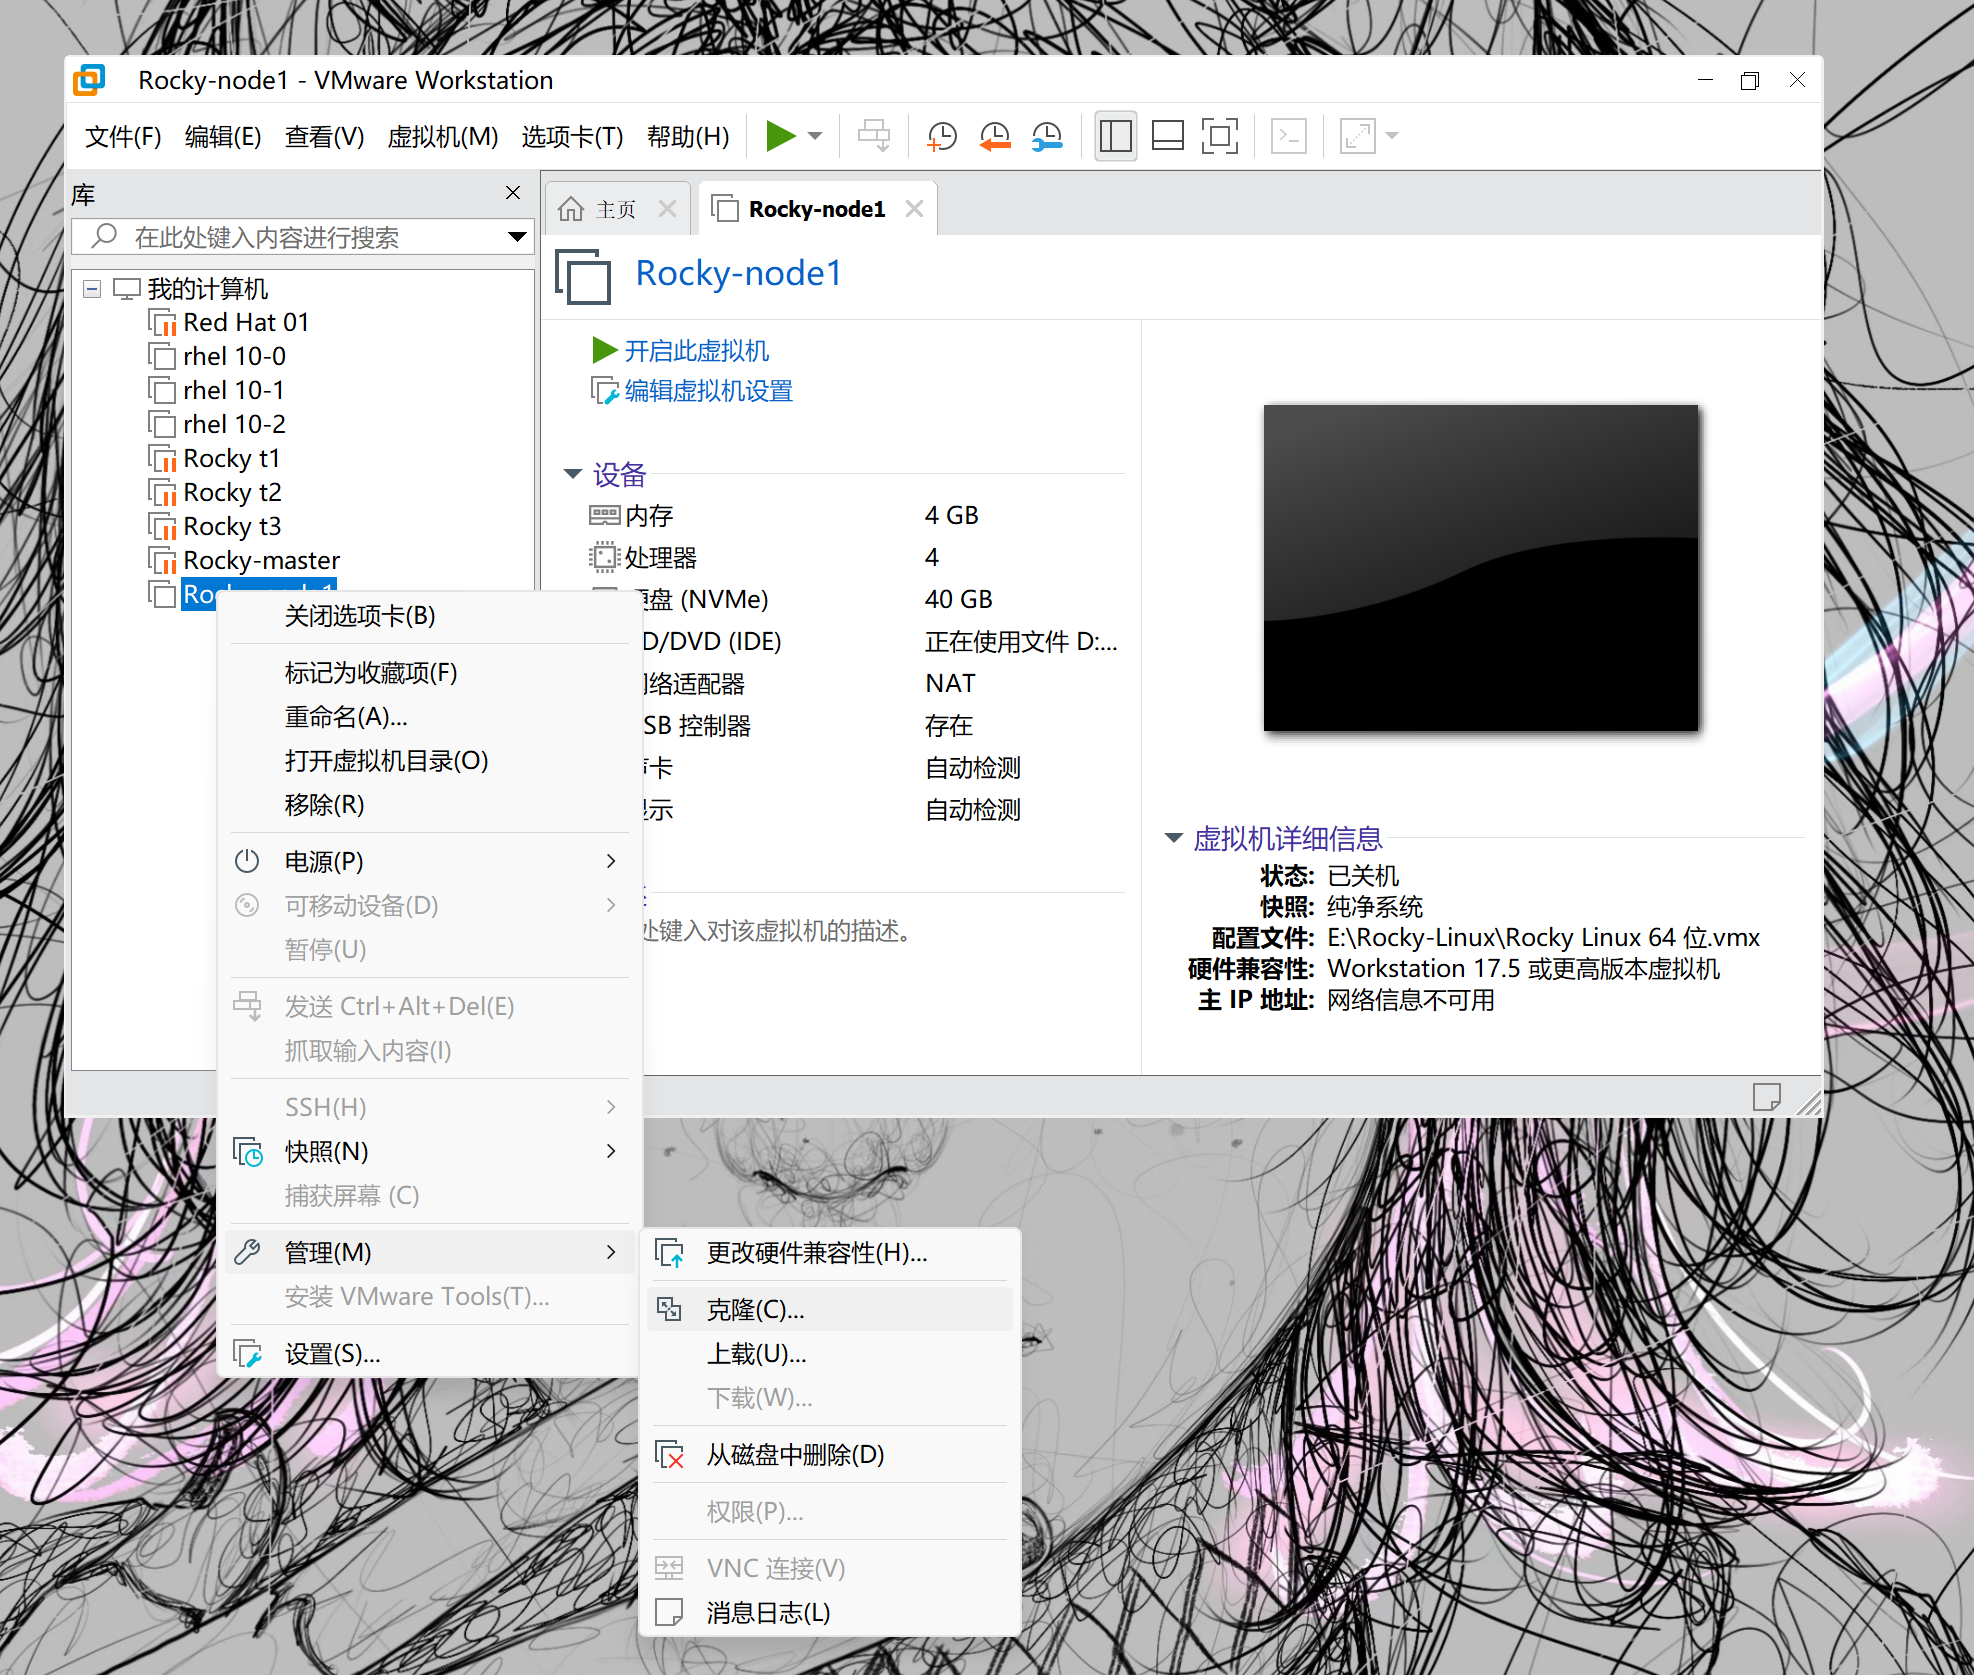Viewport: 1974px width, 1675px height.
Task: Choose 重命名(A)... from context menu
Action: [x=430, y=717]
